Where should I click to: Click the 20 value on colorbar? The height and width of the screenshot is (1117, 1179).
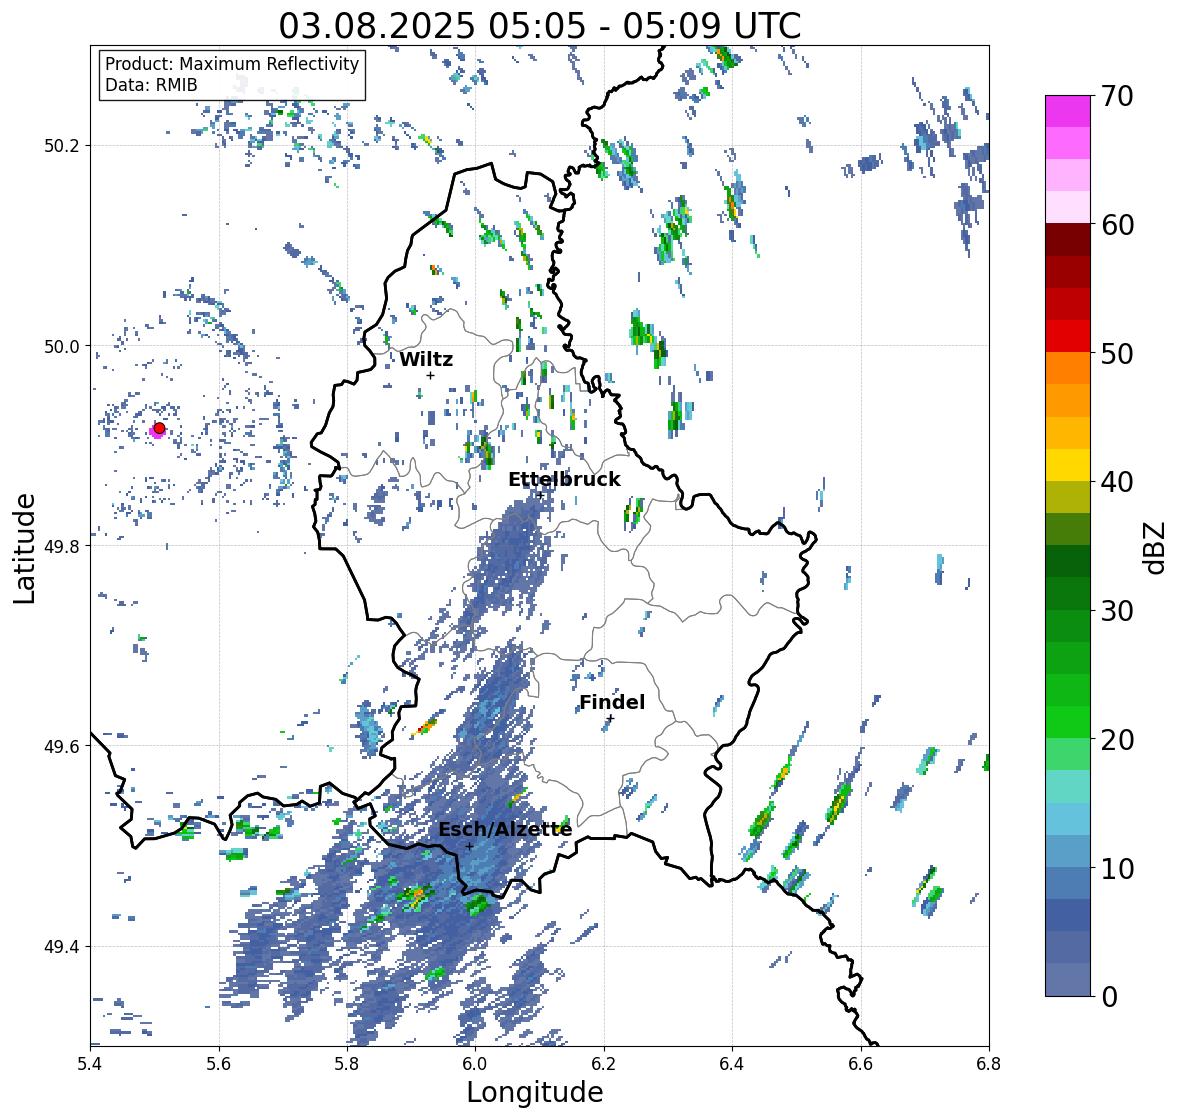coord(1117,740)
